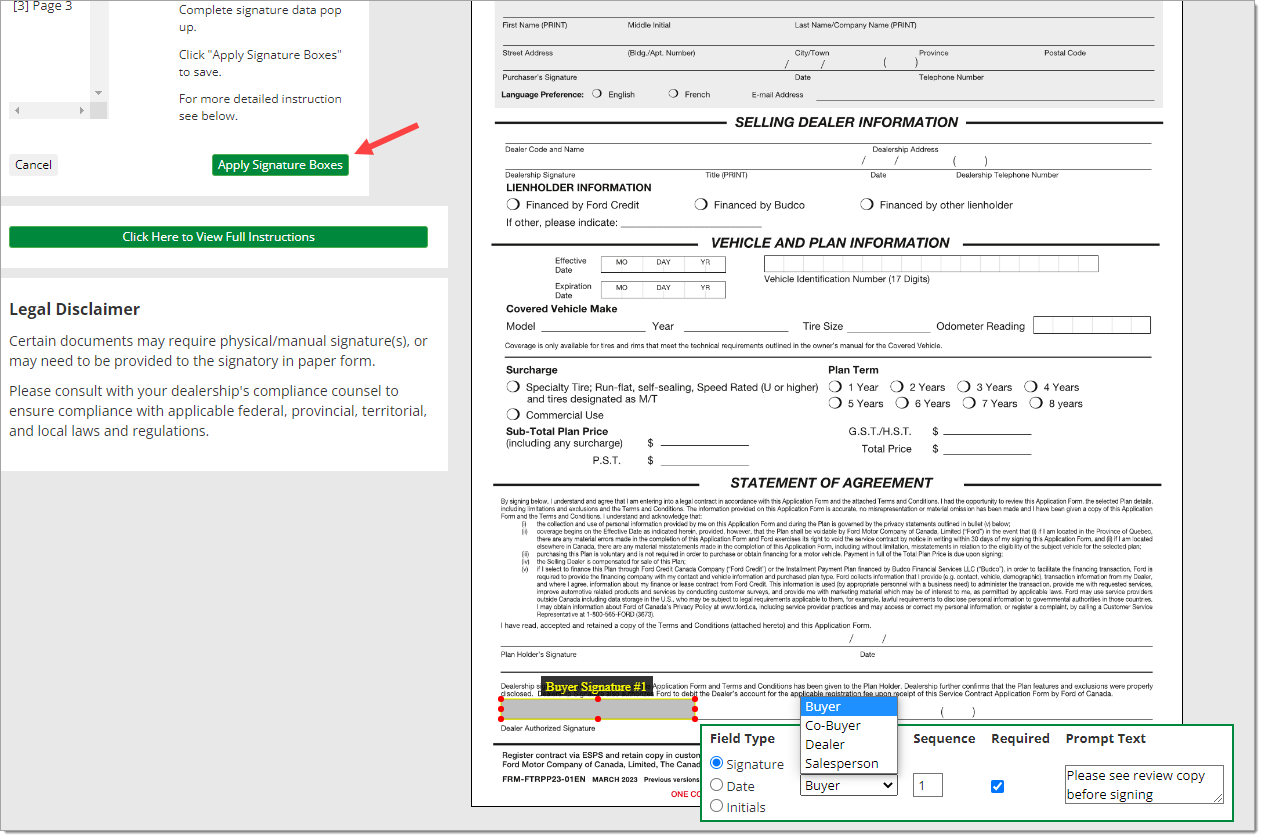Screen dimensions: 1262x838
Task: Select 6 Years plan term
Action: [x=902, y=403]
